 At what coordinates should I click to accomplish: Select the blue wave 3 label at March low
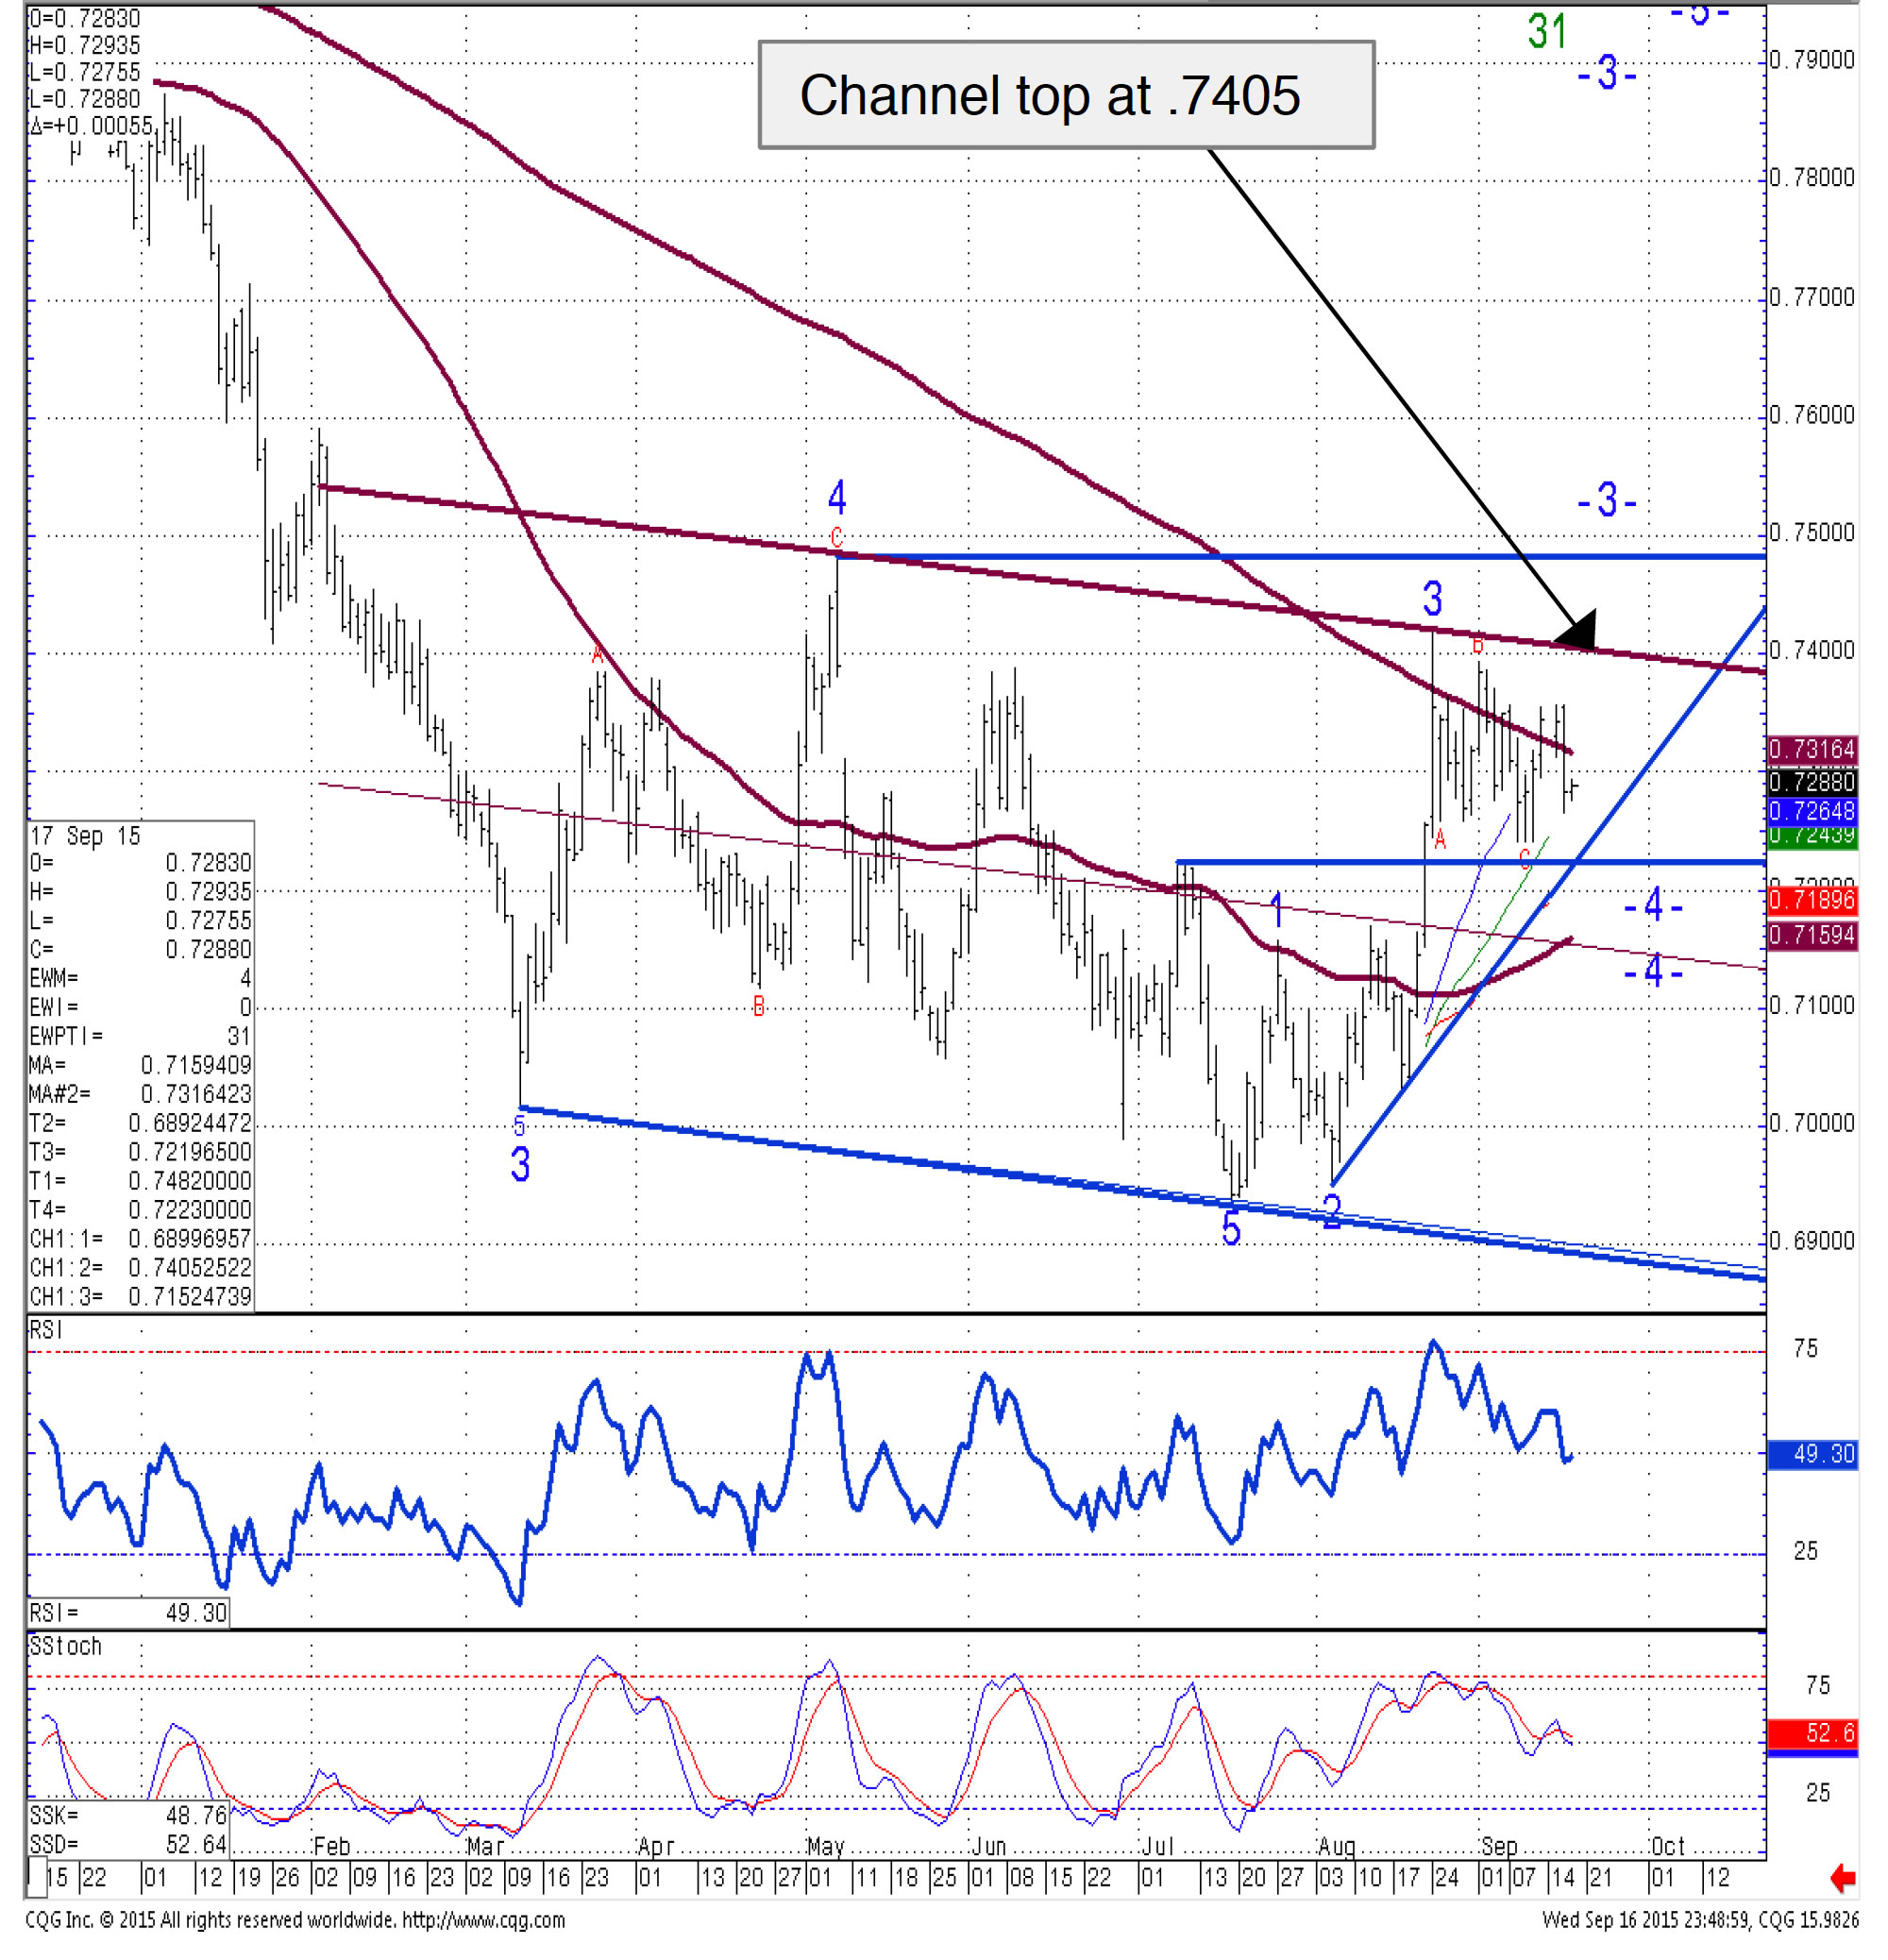coord(520,1165)
